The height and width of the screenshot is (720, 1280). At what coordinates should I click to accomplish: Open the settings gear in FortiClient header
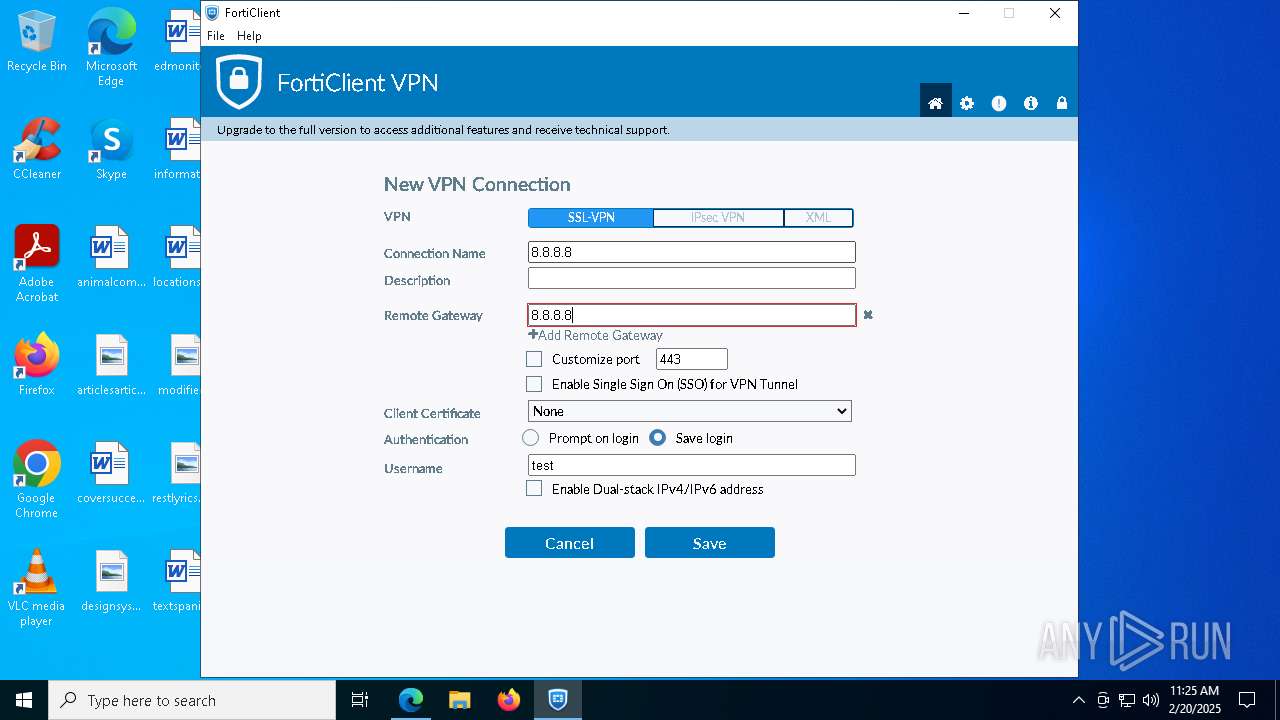tap(966, 103)
